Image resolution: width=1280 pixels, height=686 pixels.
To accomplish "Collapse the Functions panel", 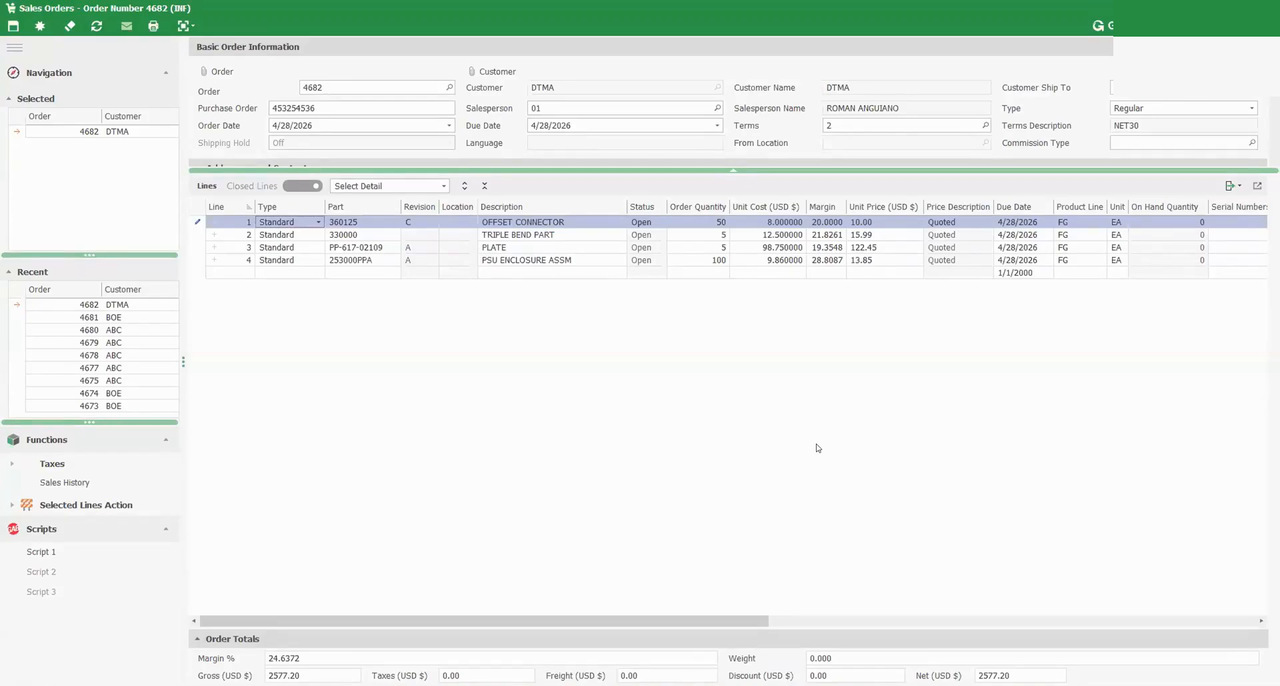I will (x=166, y=440).
